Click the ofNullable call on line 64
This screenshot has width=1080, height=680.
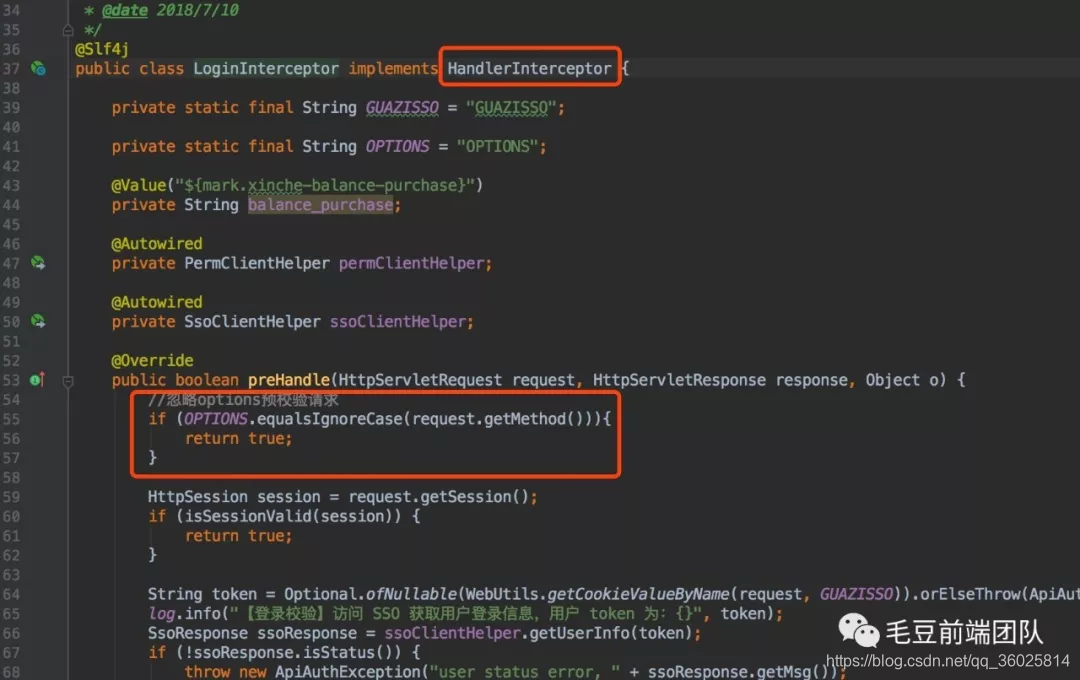click(x=411, y=594)
